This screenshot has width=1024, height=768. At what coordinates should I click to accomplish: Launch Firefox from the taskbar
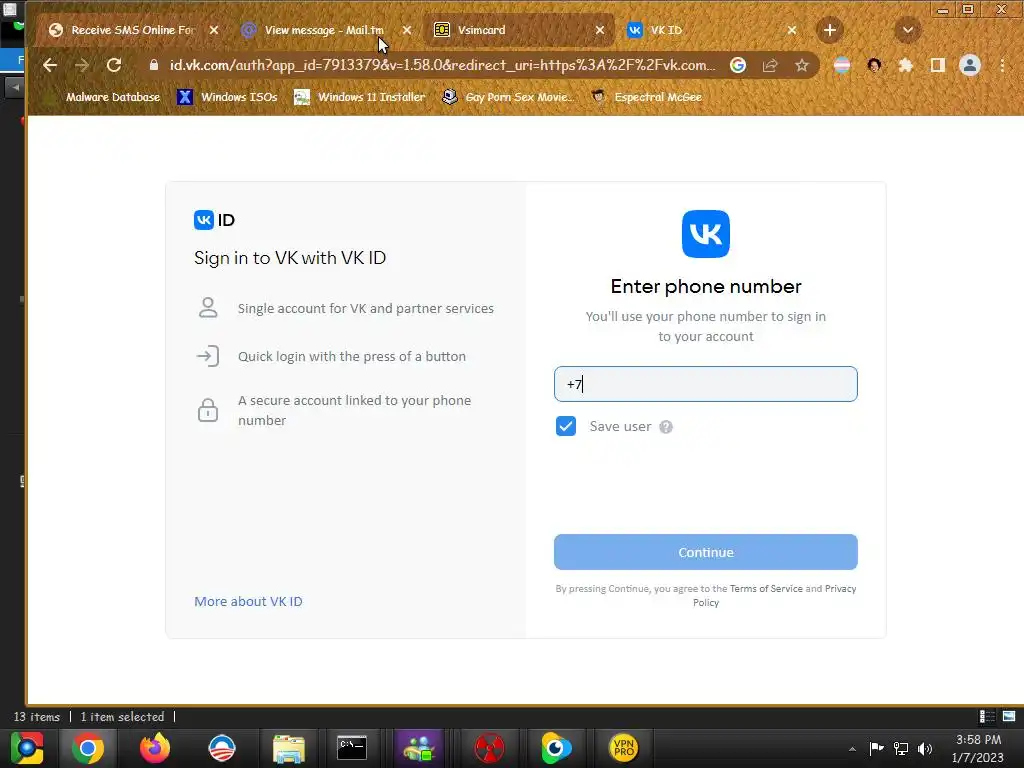click(x=155, y=748)
